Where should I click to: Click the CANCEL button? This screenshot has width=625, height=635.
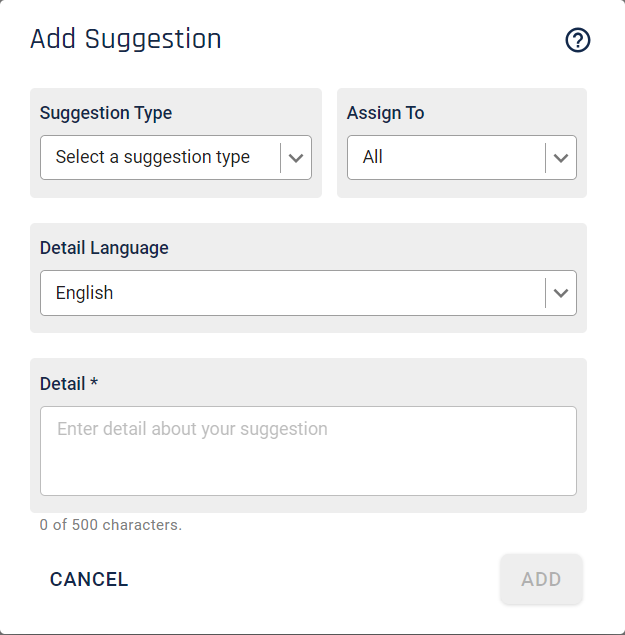pos(89,579)
